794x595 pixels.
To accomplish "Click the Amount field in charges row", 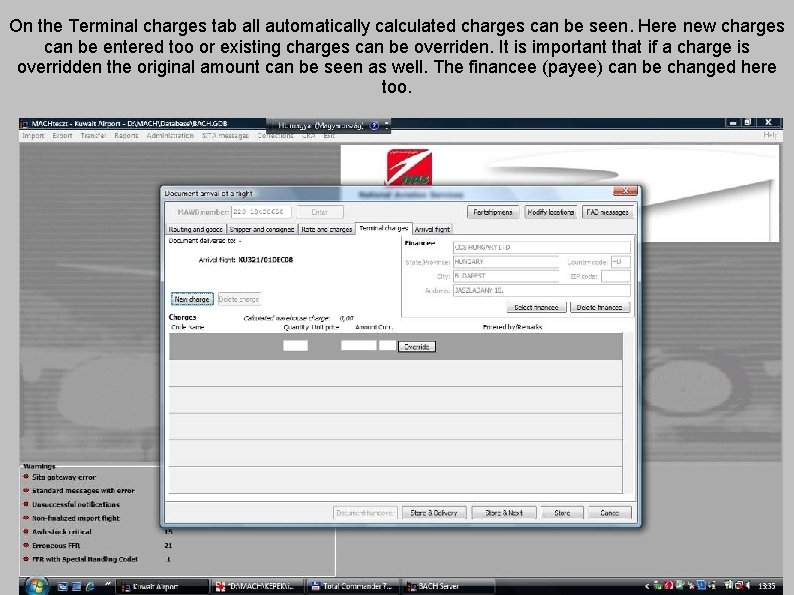I will coord(359,345).
